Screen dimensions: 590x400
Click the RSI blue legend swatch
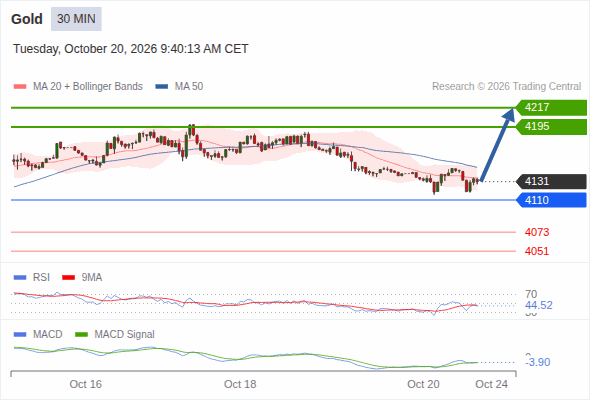tap(20, 278)
